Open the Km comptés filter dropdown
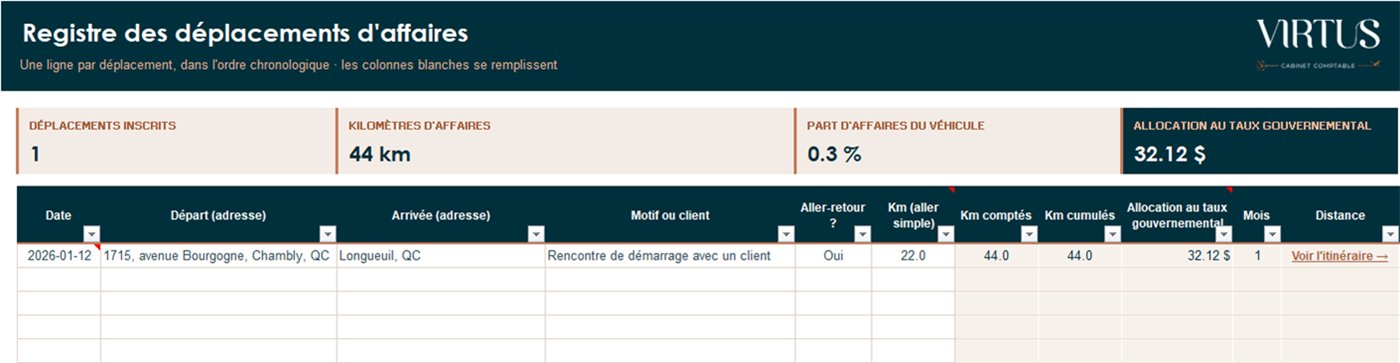 click(1029, 234)
